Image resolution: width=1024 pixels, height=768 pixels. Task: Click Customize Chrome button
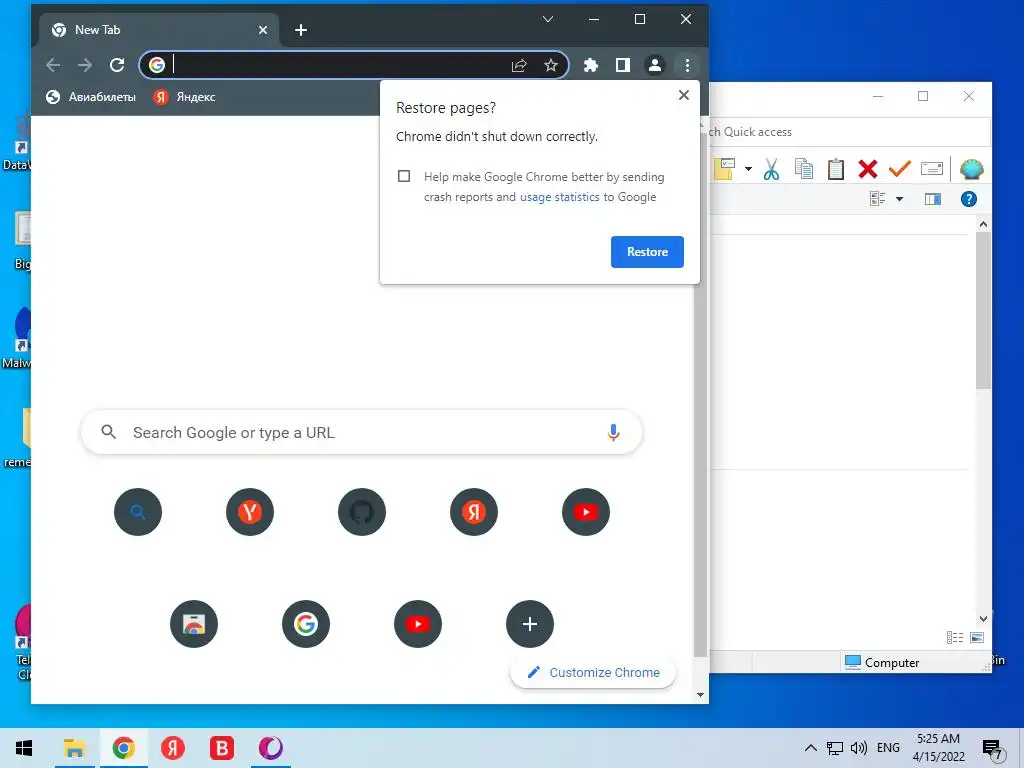pyautogui.click(x=593, y=673)
